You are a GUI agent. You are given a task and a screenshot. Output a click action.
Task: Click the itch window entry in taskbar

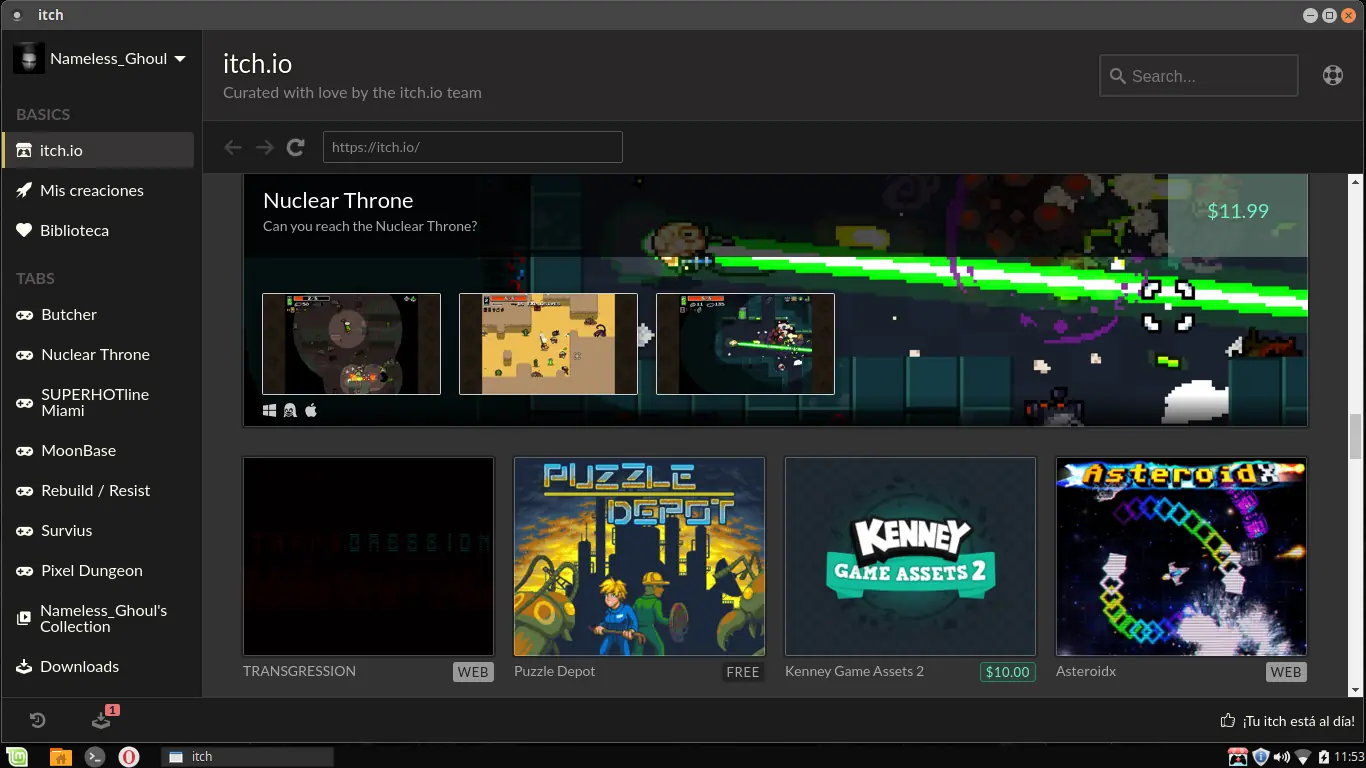point(247,756)
